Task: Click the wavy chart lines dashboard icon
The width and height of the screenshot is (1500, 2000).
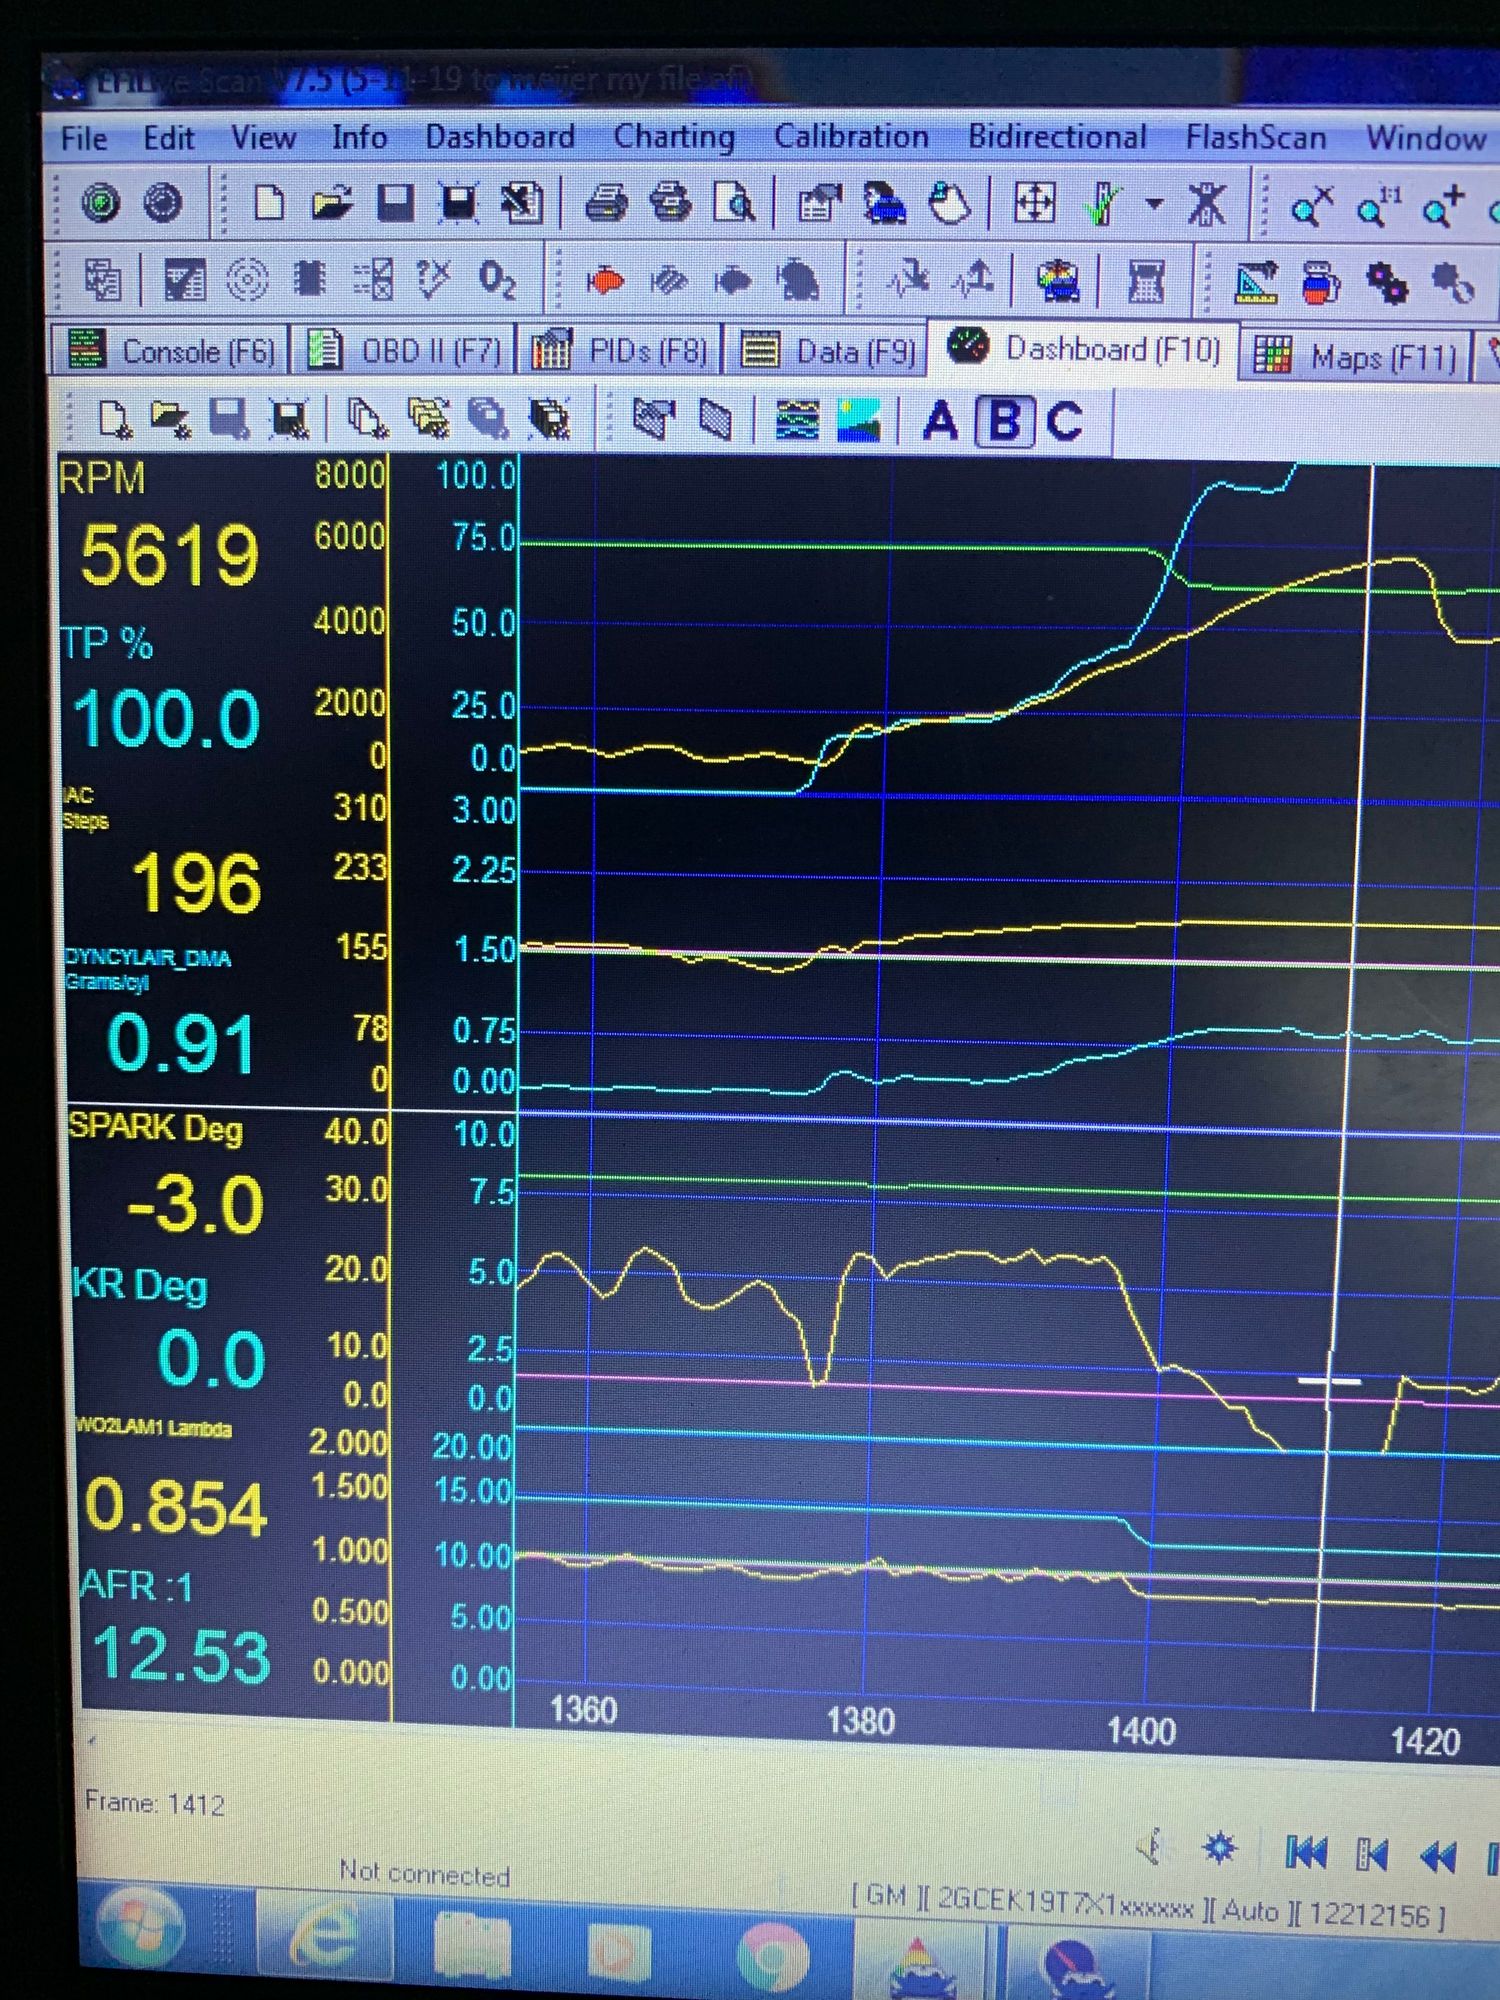Action: [x=797, y=420]
